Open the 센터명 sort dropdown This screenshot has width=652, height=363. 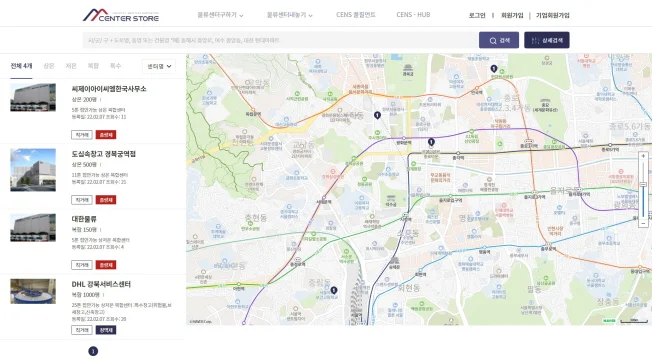click(159, 66)
